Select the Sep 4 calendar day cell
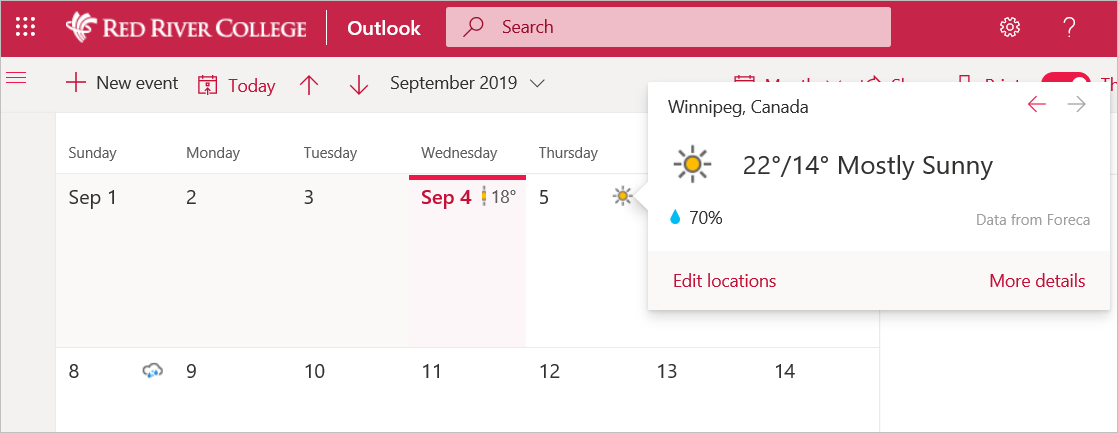This screenshot has height=433, width=1118. coord(467,260)
